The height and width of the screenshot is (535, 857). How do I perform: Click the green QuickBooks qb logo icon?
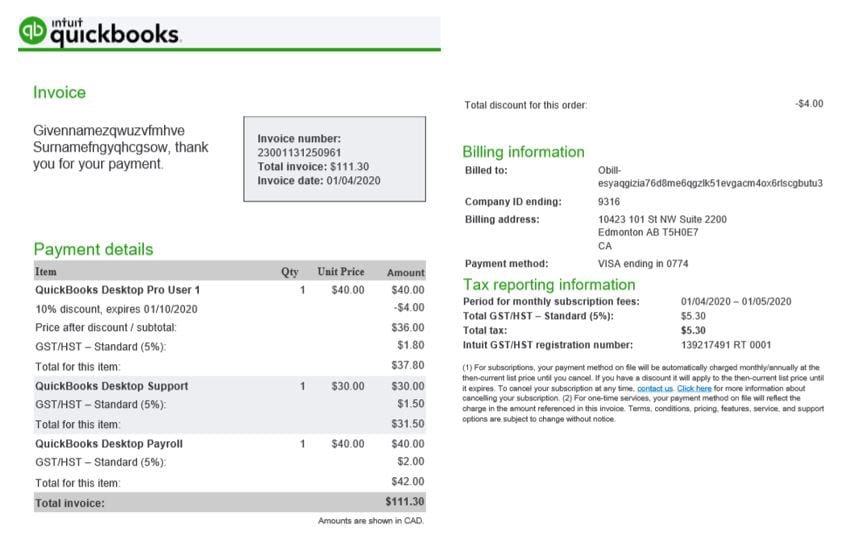pyautogui.click(x=32, y=31)
